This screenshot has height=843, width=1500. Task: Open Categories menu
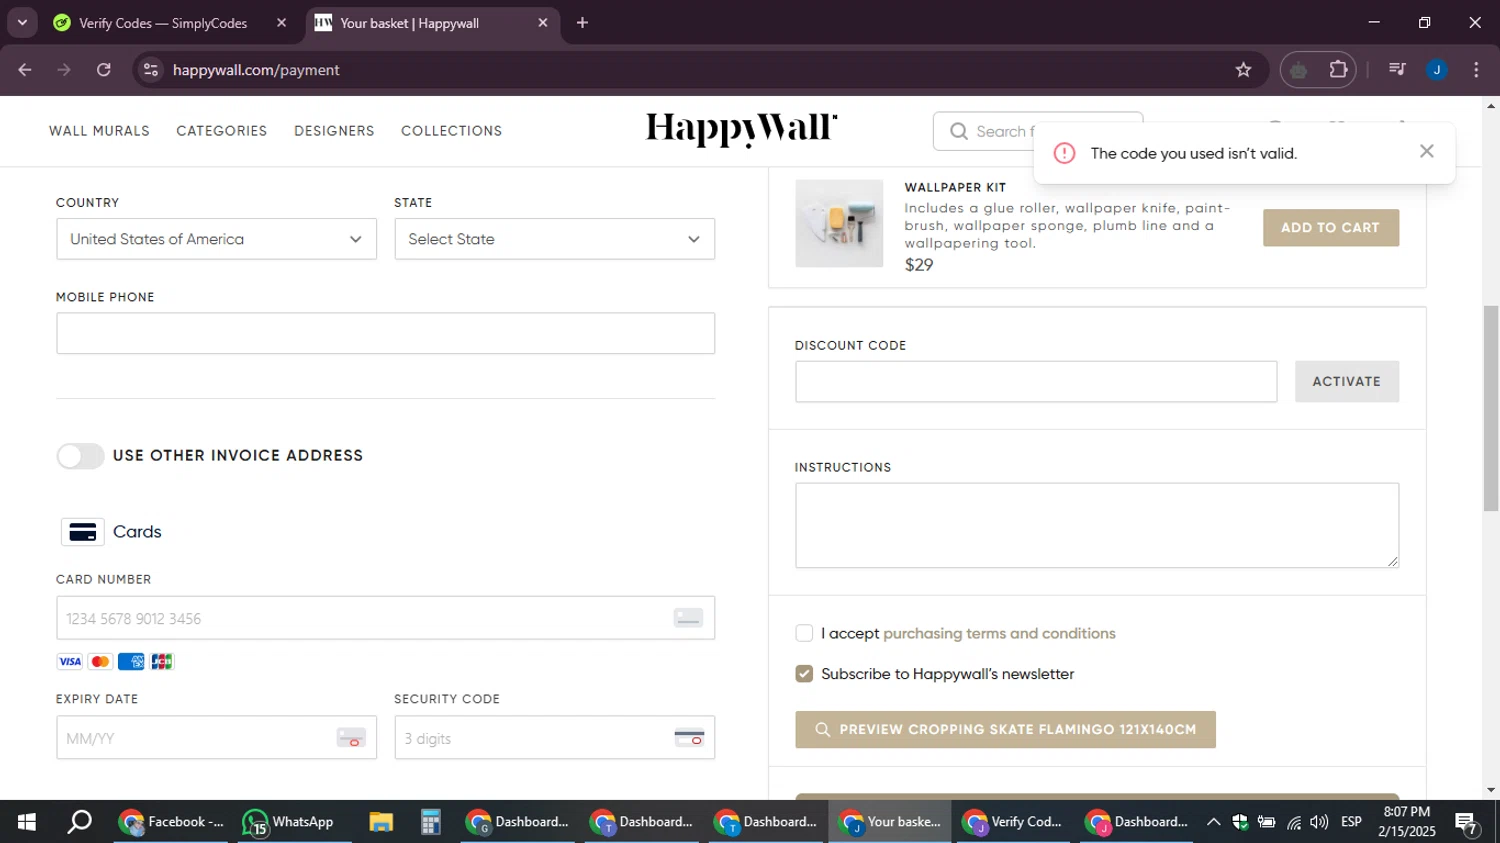pos(222,131)
